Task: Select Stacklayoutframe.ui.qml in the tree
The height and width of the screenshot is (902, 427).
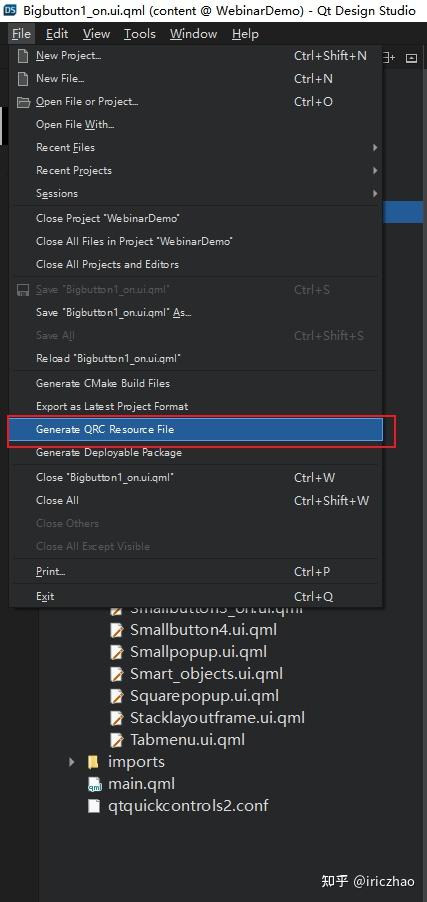Action: [x=217, y=718]
